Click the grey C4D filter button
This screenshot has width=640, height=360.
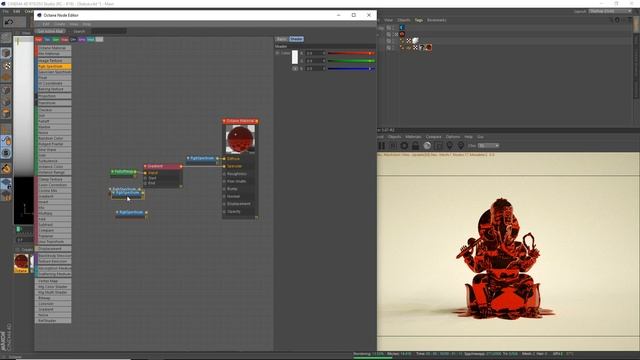pos(99,40)
